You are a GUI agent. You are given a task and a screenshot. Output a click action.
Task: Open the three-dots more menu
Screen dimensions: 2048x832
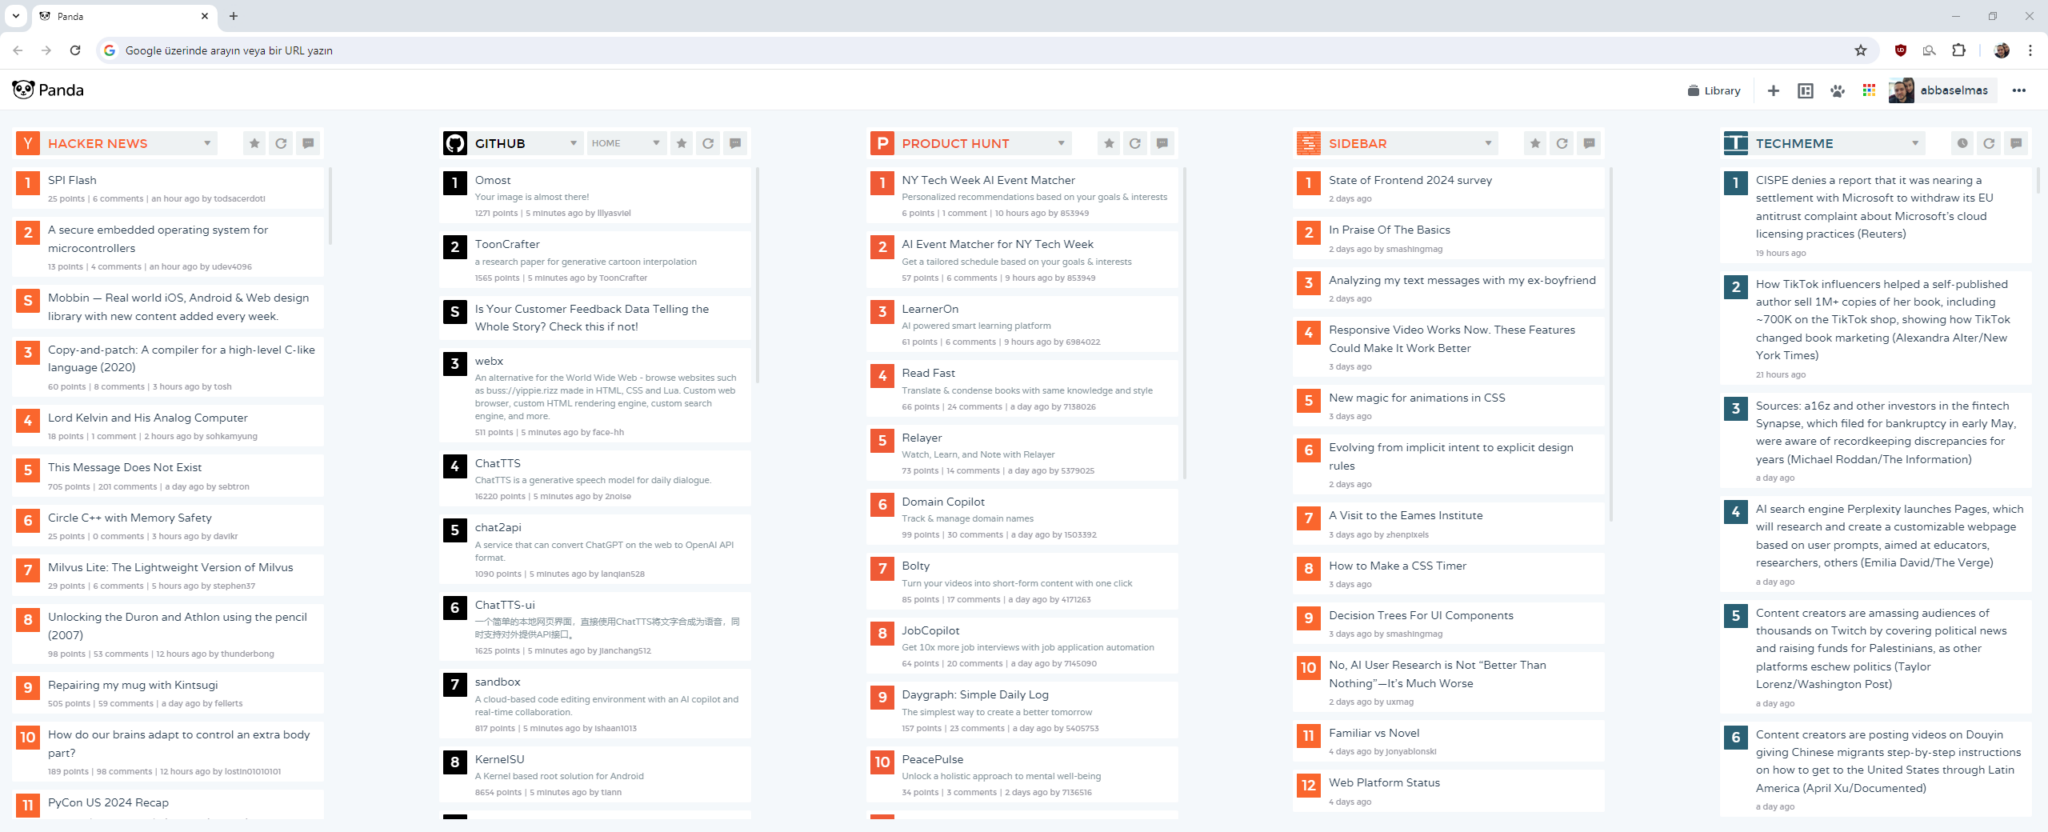coord(2019,91)
